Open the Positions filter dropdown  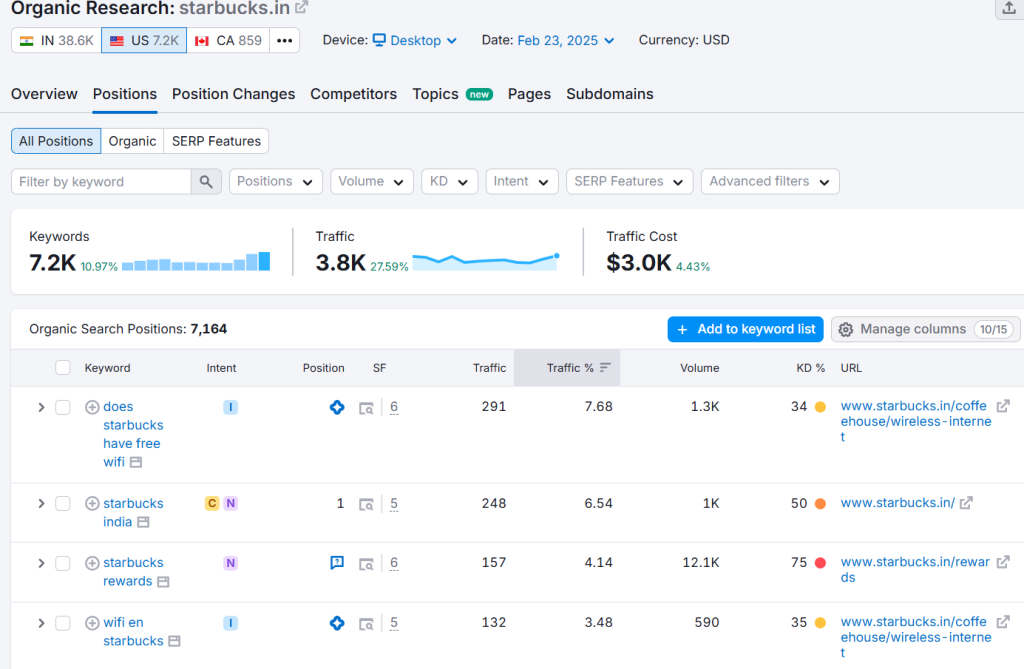[x=276, y=182]
